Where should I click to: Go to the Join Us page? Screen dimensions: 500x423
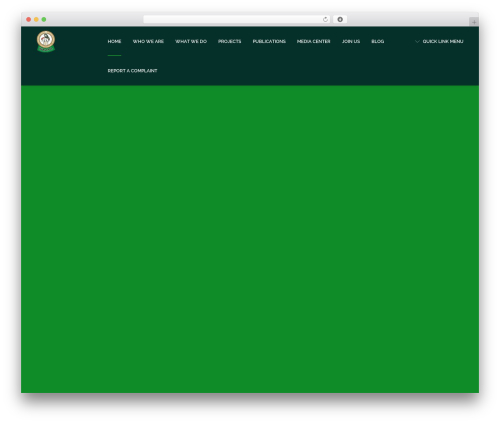click(x=351, y=41)
